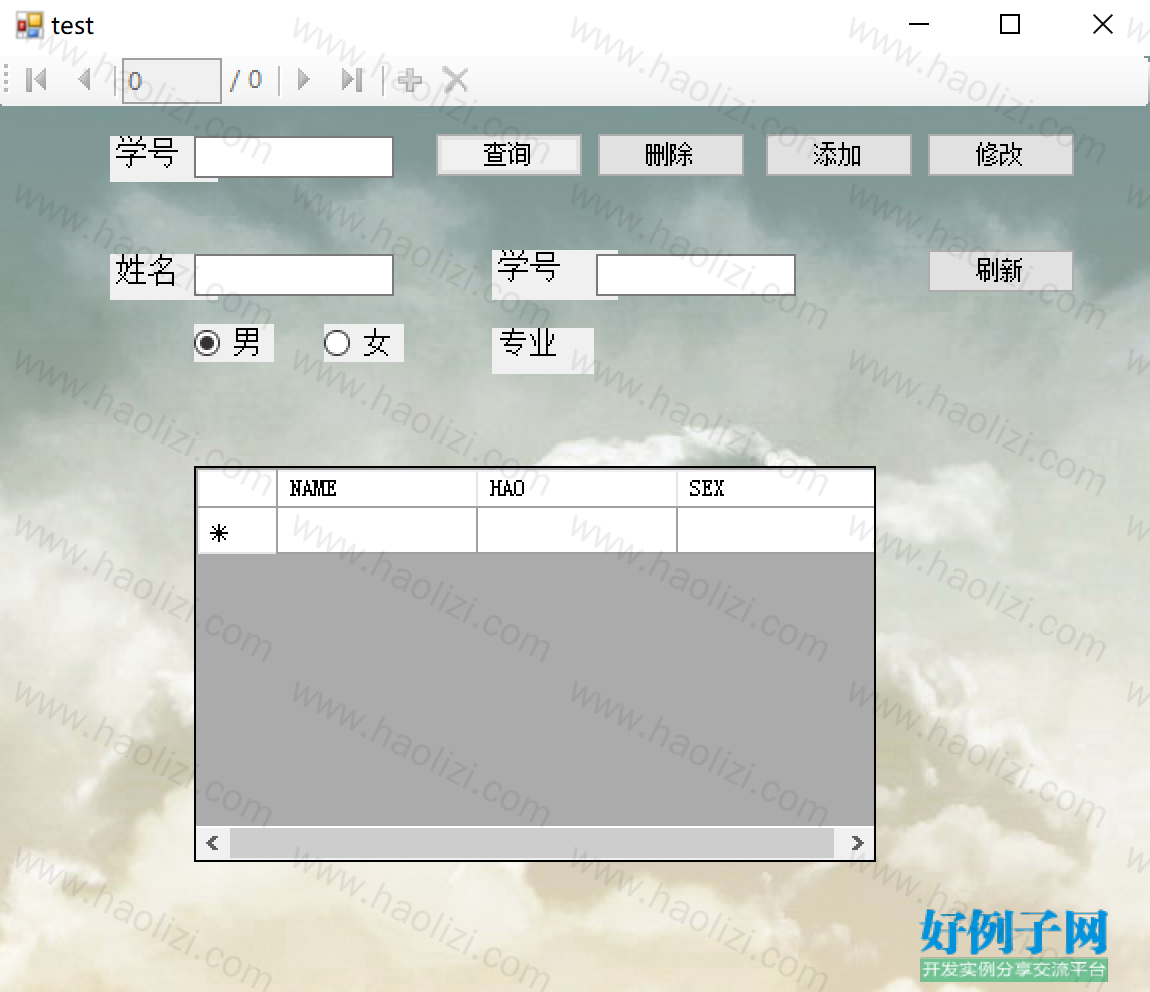1150x992 pixels.
Task: Click the 刷新 button
Action: click(1000, 271)
